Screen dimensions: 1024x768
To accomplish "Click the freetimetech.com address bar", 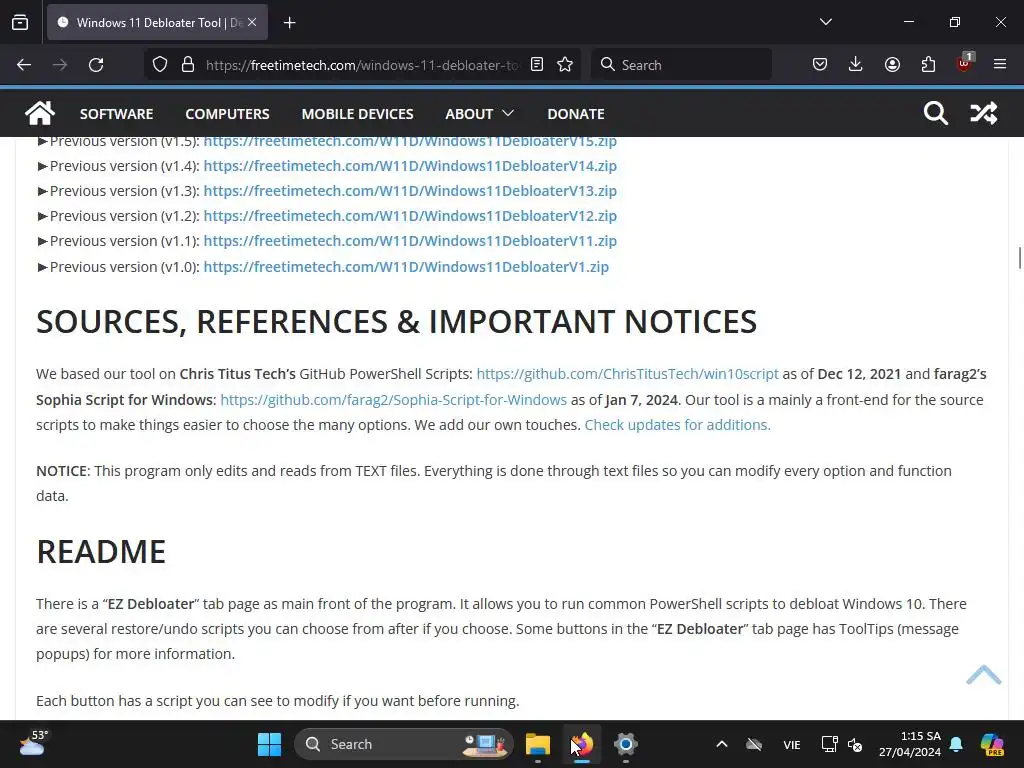I will tap(362, 65).
